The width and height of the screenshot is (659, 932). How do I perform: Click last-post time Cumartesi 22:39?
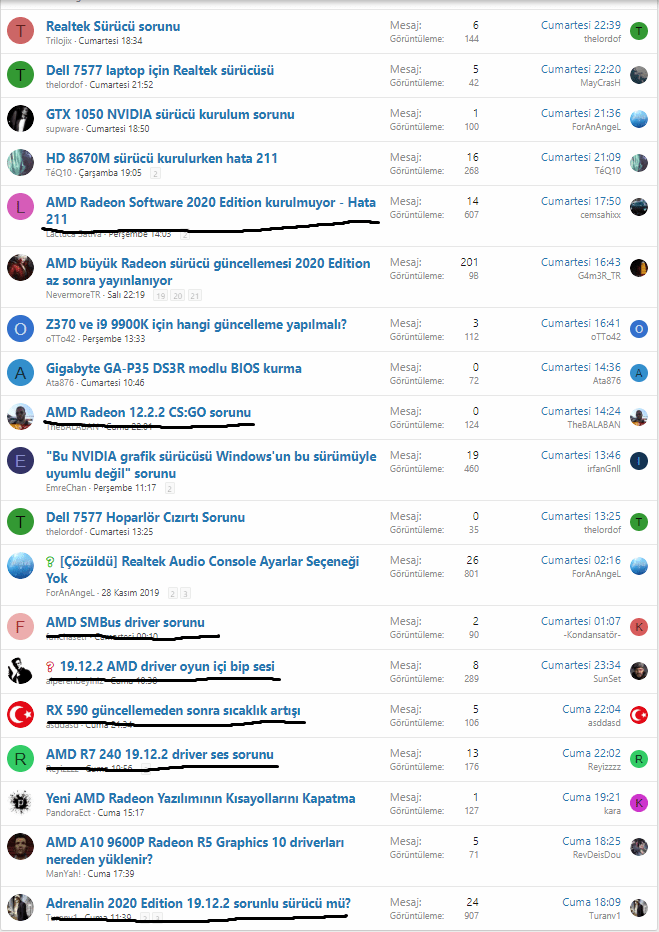(581, 25)
